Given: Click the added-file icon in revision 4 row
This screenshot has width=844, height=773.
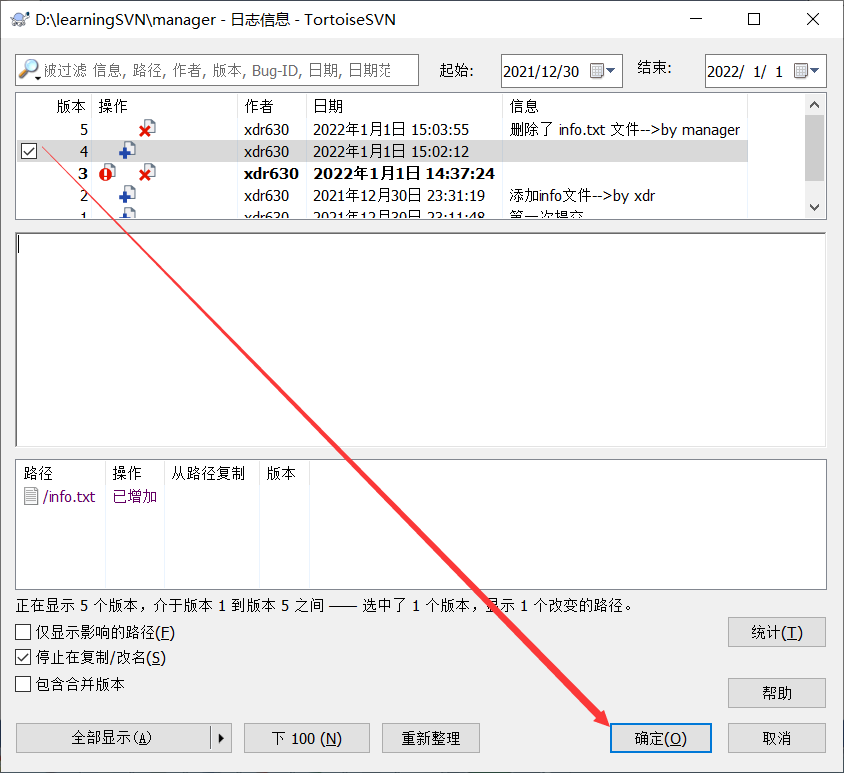Looking at the screenshot, I should tap(127, 150).
